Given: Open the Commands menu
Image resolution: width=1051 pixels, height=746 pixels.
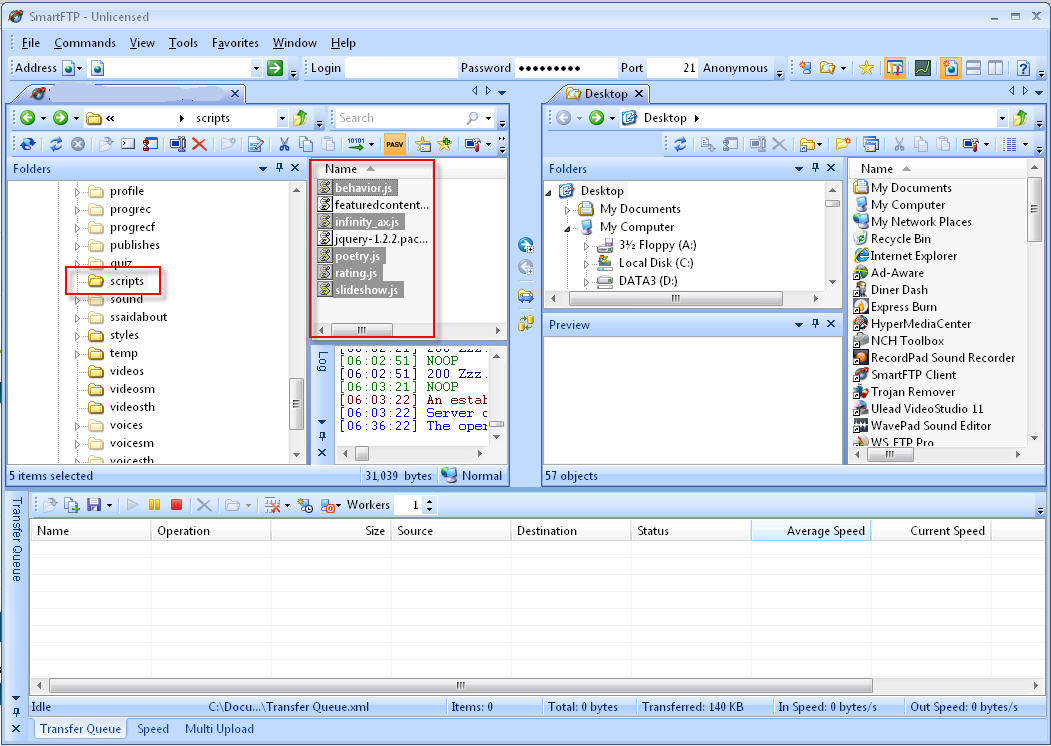Looking at the screenshot, I should (x=85, y=43).
